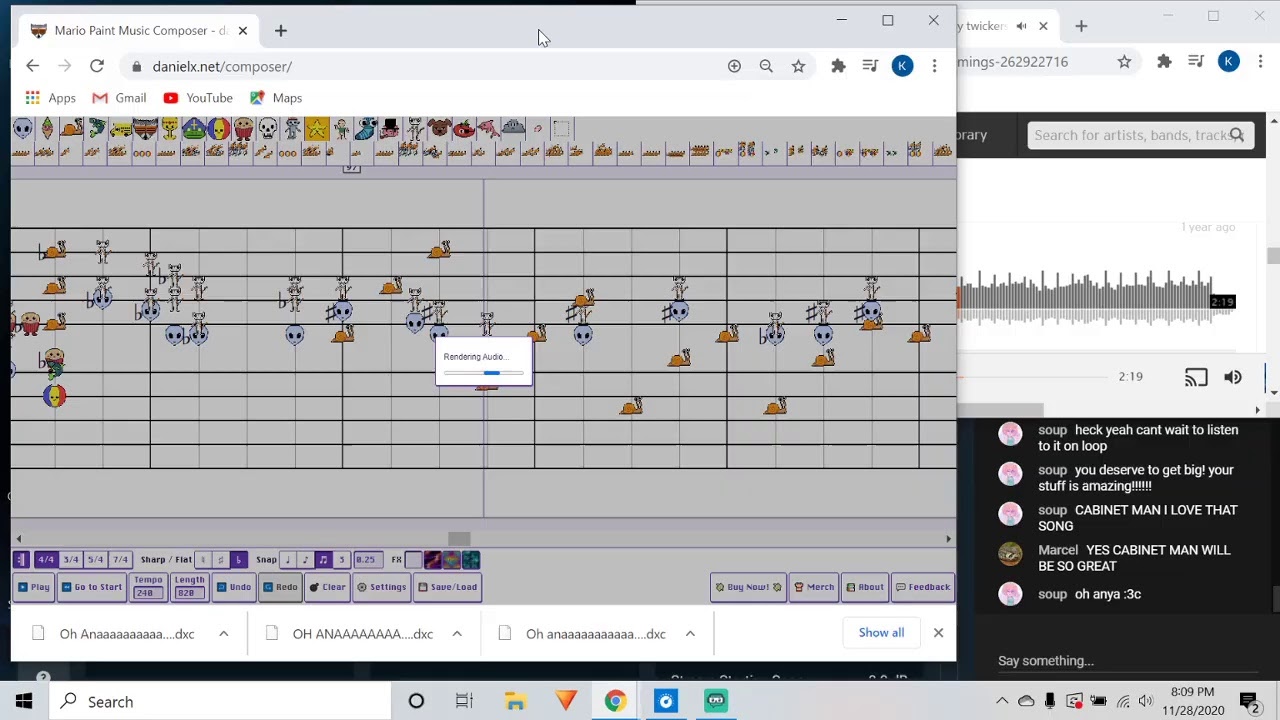Image resolution: width=1280 pixels, height=720 pixels.
Task: Click the Redo button
Action: pyautogui.click(x=280, y=587)
